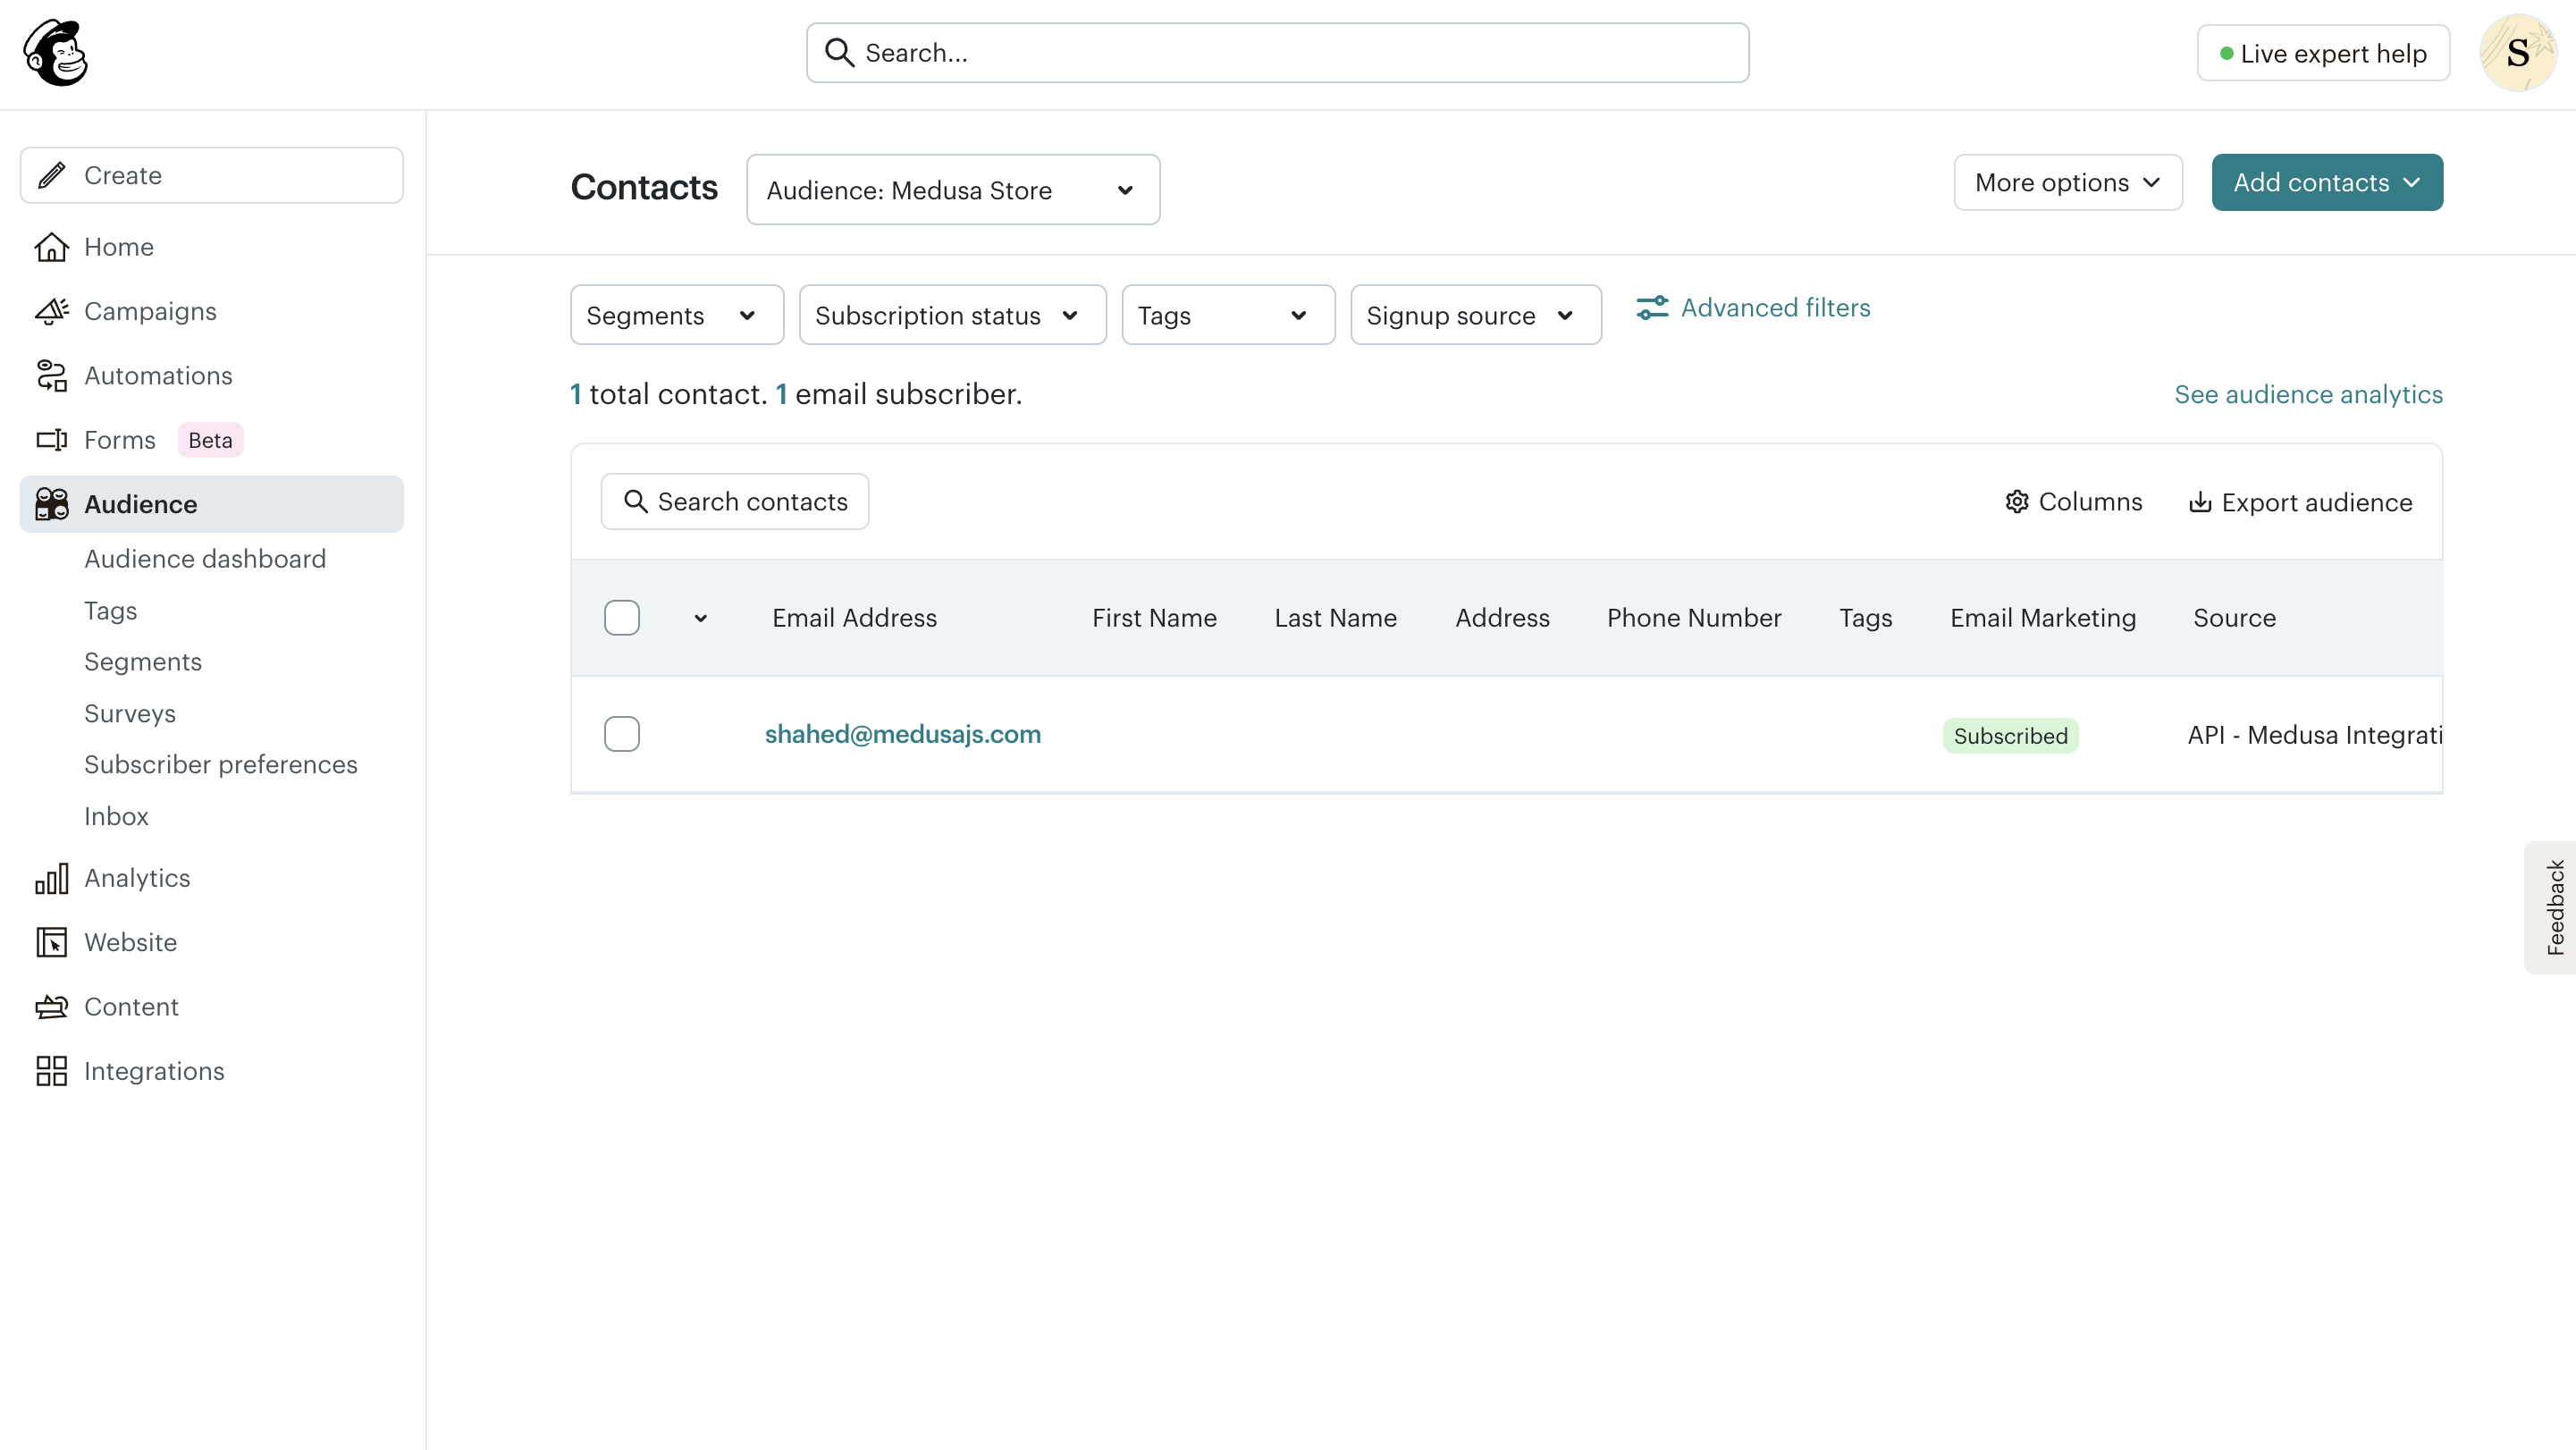Click the Automations icon
Viewport: 2576px width, 1450px height.
pyautogui.click(x=53, y=375)
